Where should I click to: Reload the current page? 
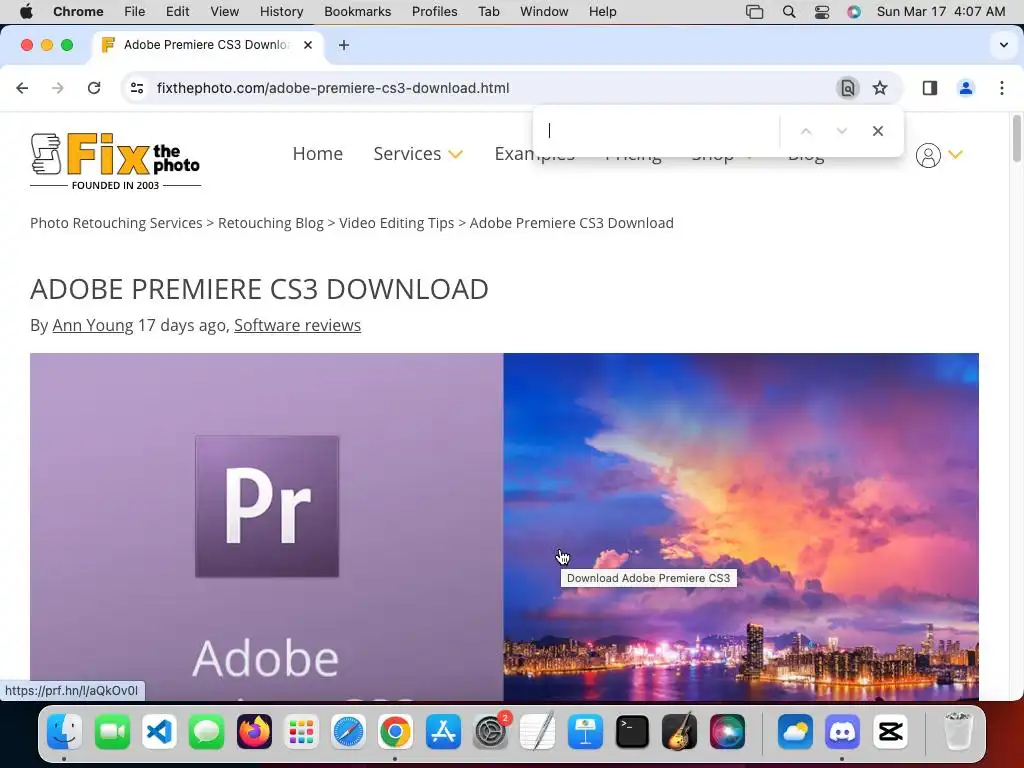point(94,88)
